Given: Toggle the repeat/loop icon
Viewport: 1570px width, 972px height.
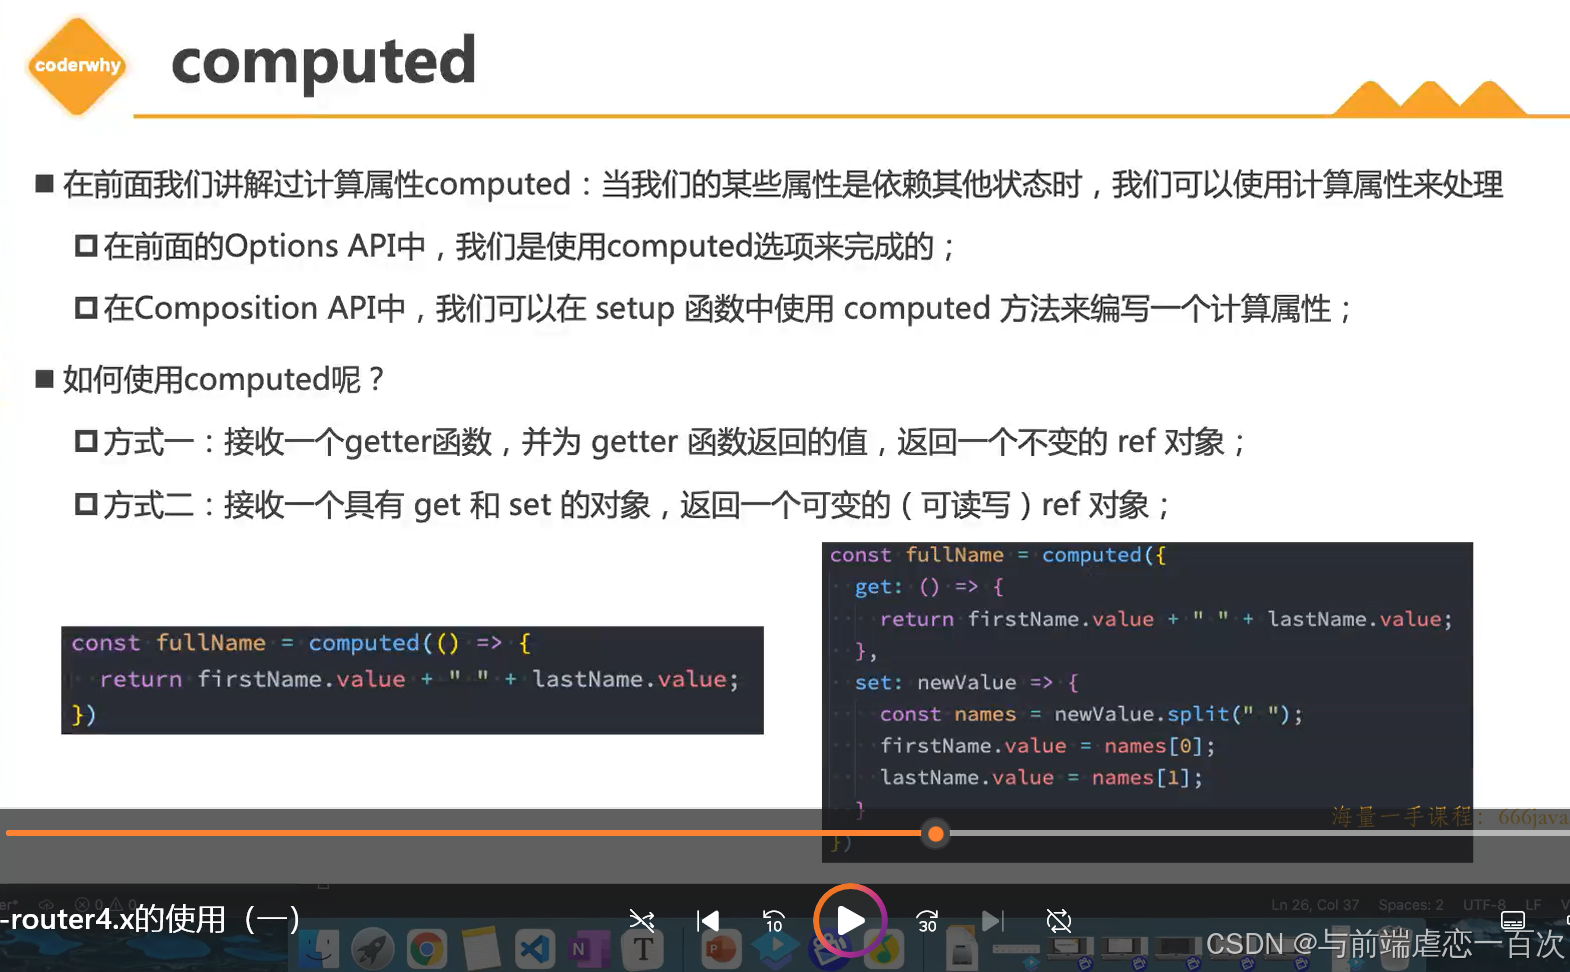Looking at the screenshot, I should click(x=1058, y=920).
